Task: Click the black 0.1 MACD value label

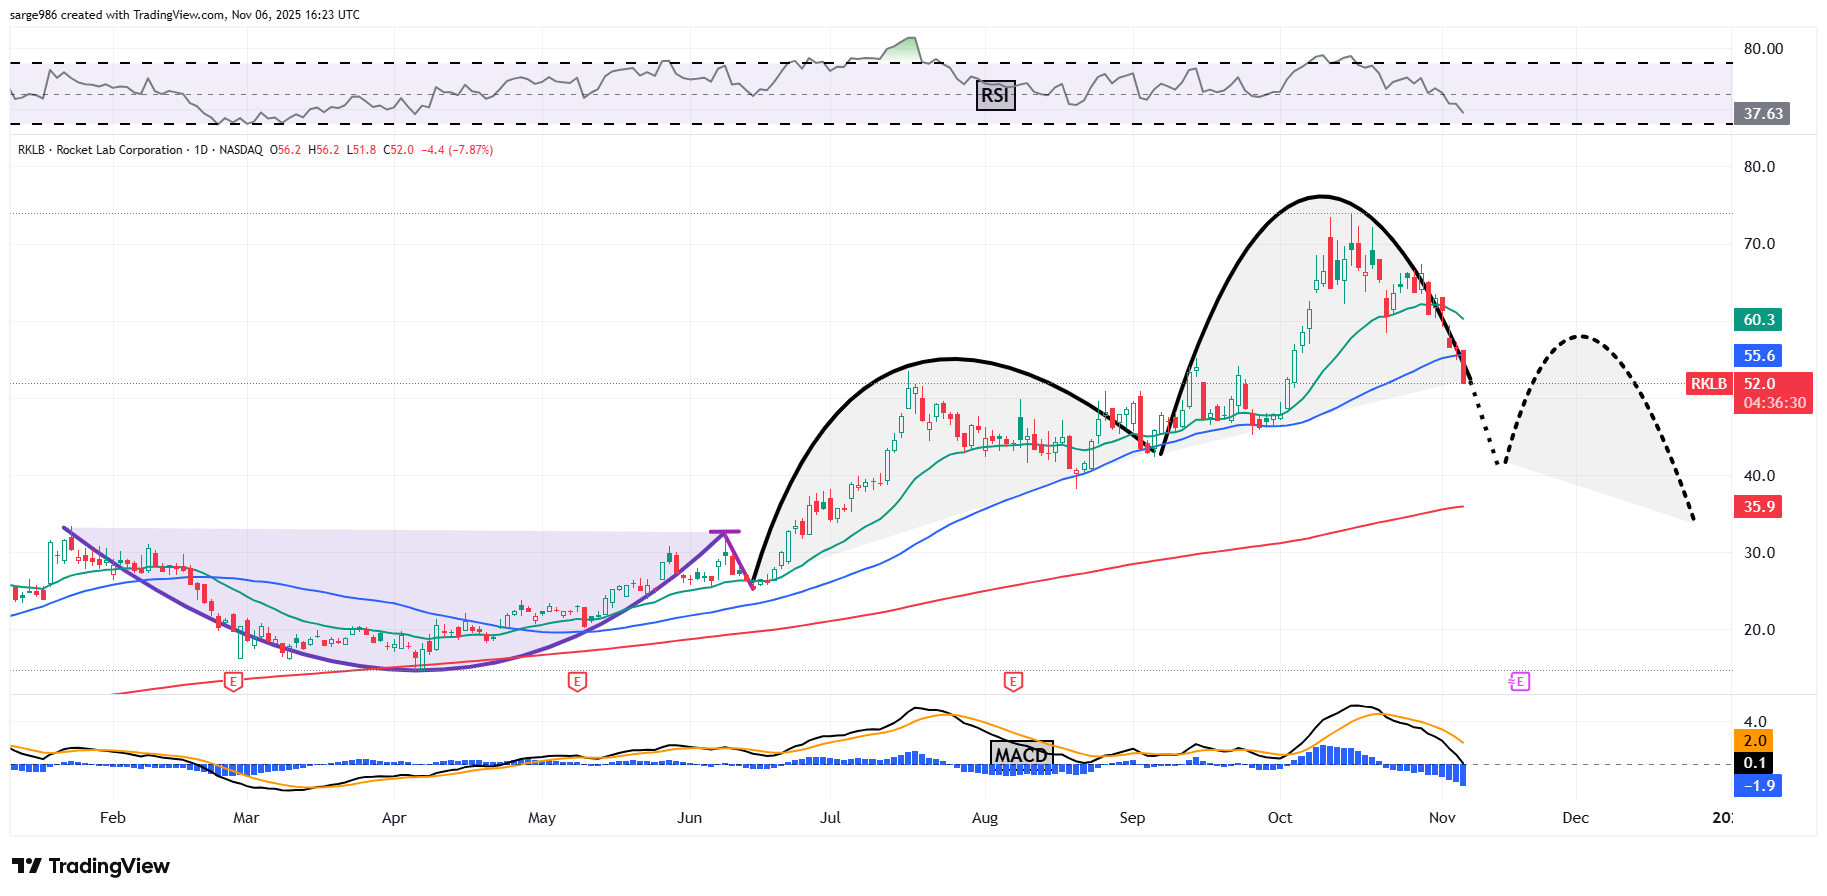Action: click(x=1754, y=763)
